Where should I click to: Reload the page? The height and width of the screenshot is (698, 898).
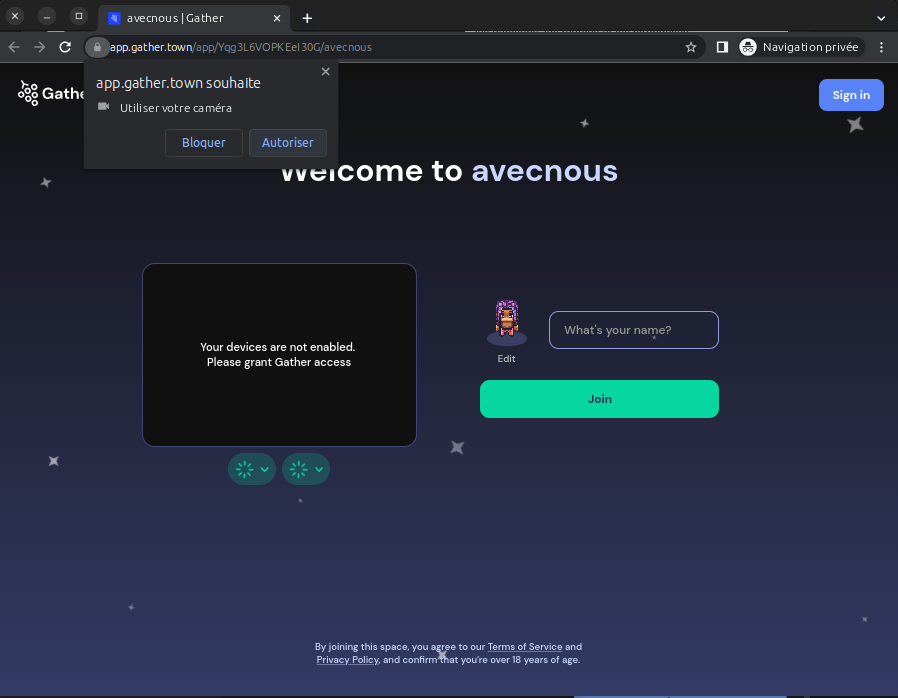[65, 47]
